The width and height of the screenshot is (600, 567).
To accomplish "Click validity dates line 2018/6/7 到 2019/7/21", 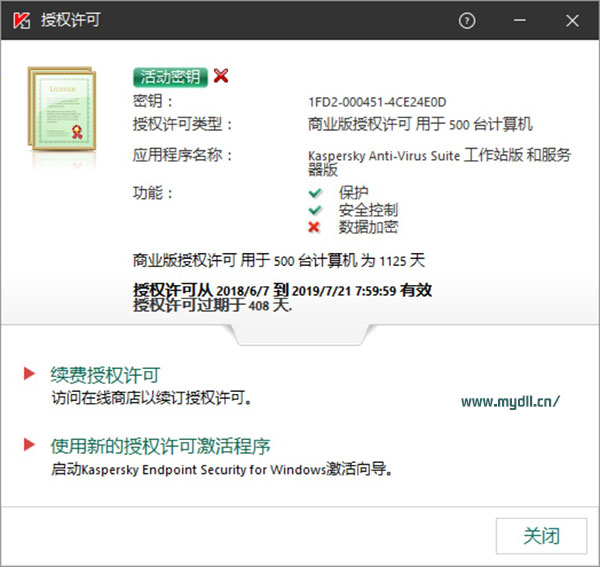I will pyautogui.click(x=282, y=291).
